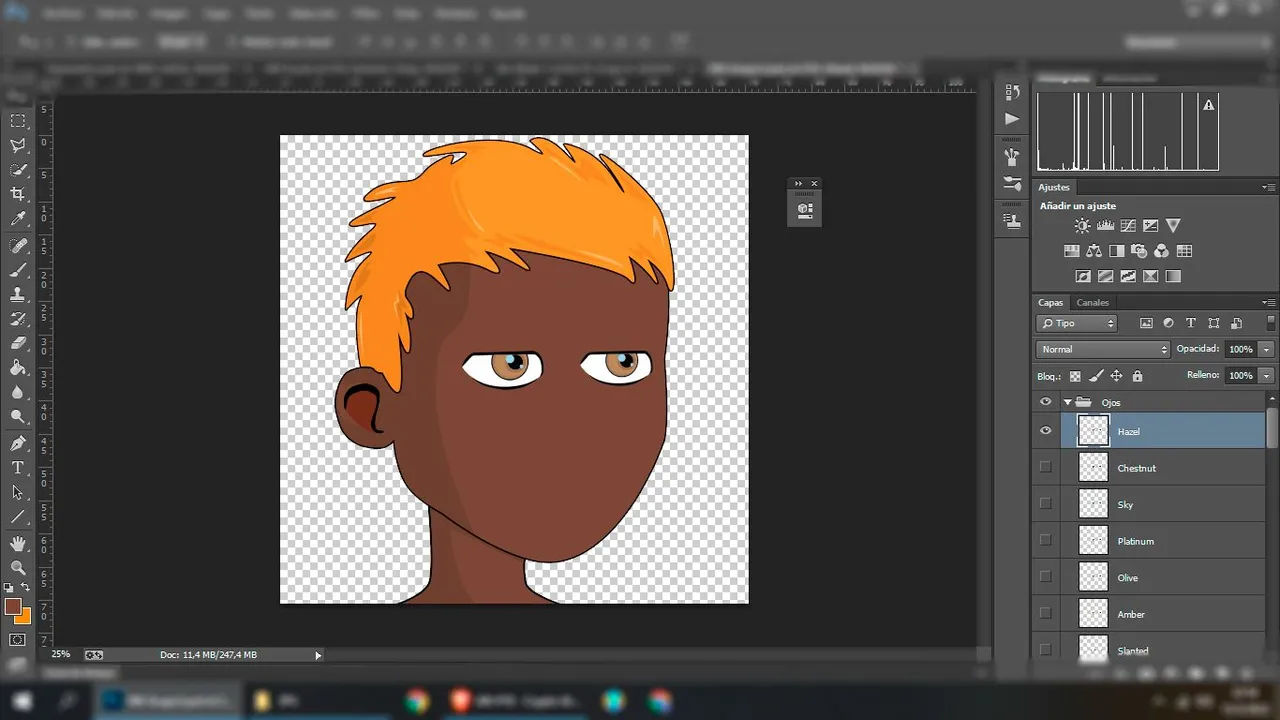Select the Clone Stamp tool
The width and height of the screenshot is (1280, 720).
pos(18,295)
